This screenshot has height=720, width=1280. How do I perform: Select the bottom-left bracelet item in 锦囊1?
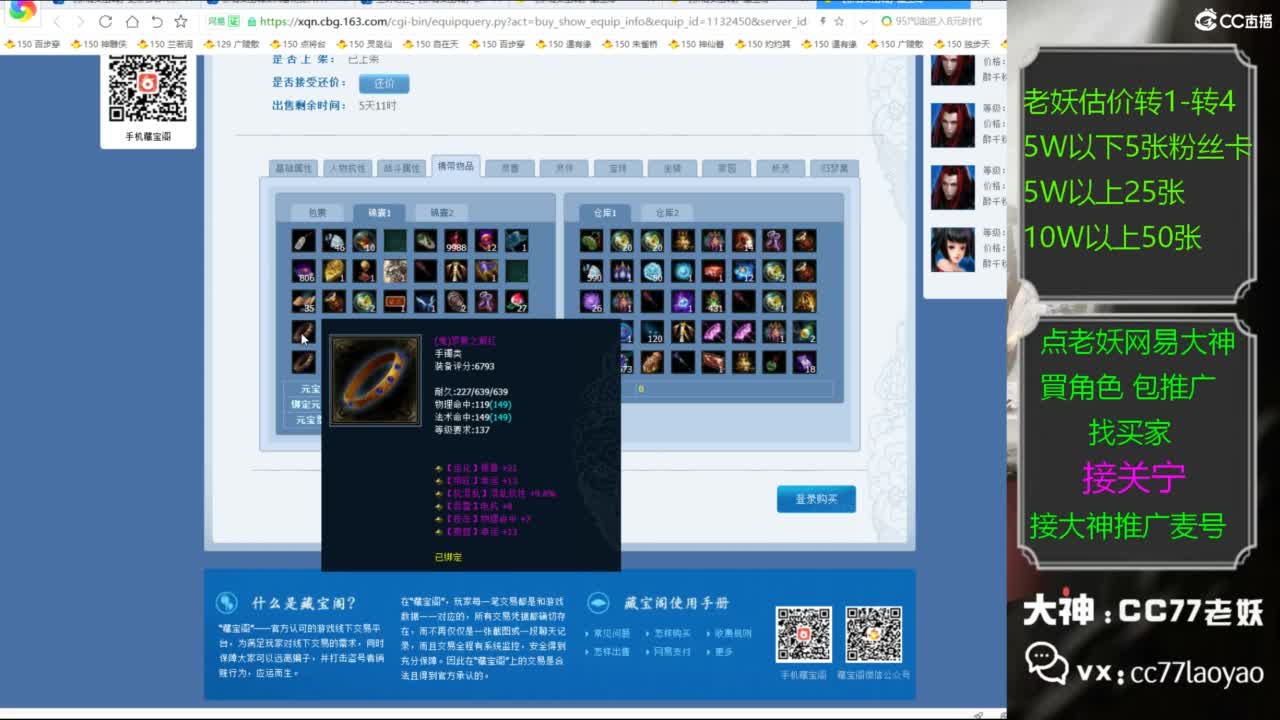[304, 361]
